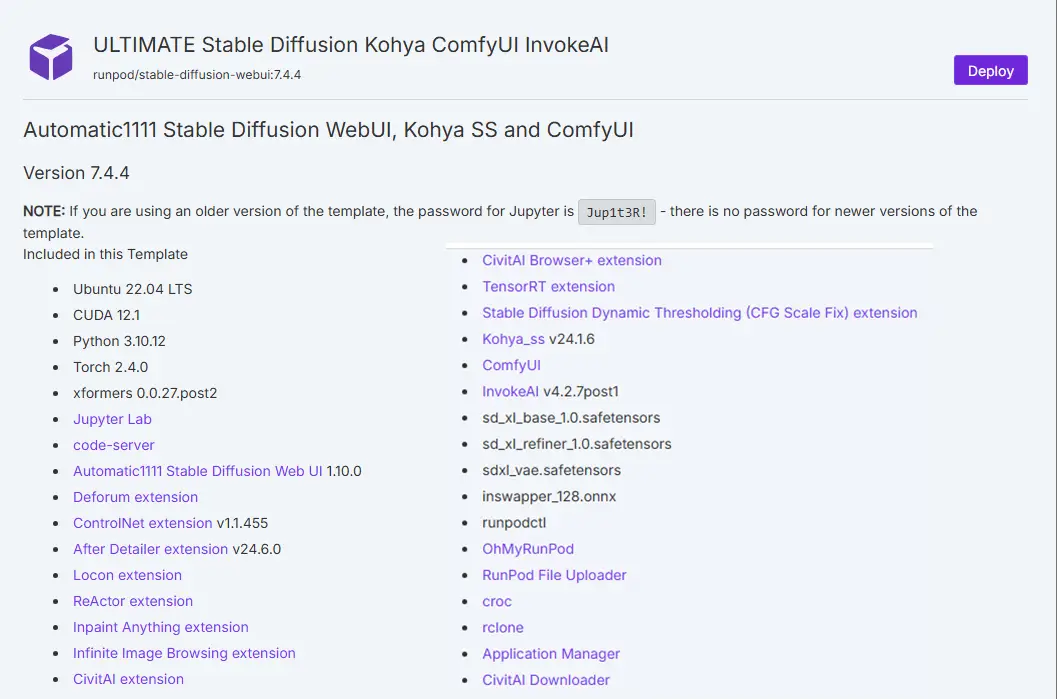This screenshot has height=699, width=1057.
Task: Click the runpodctl list item
Action: click(x=514, y=523)
